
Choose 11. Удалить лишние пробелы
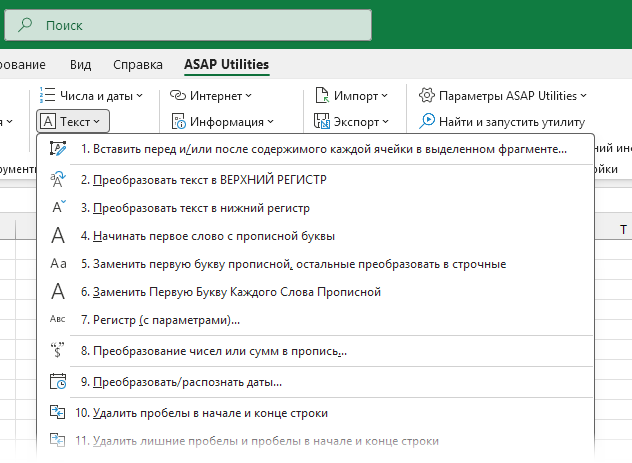(x=315, y=441)
